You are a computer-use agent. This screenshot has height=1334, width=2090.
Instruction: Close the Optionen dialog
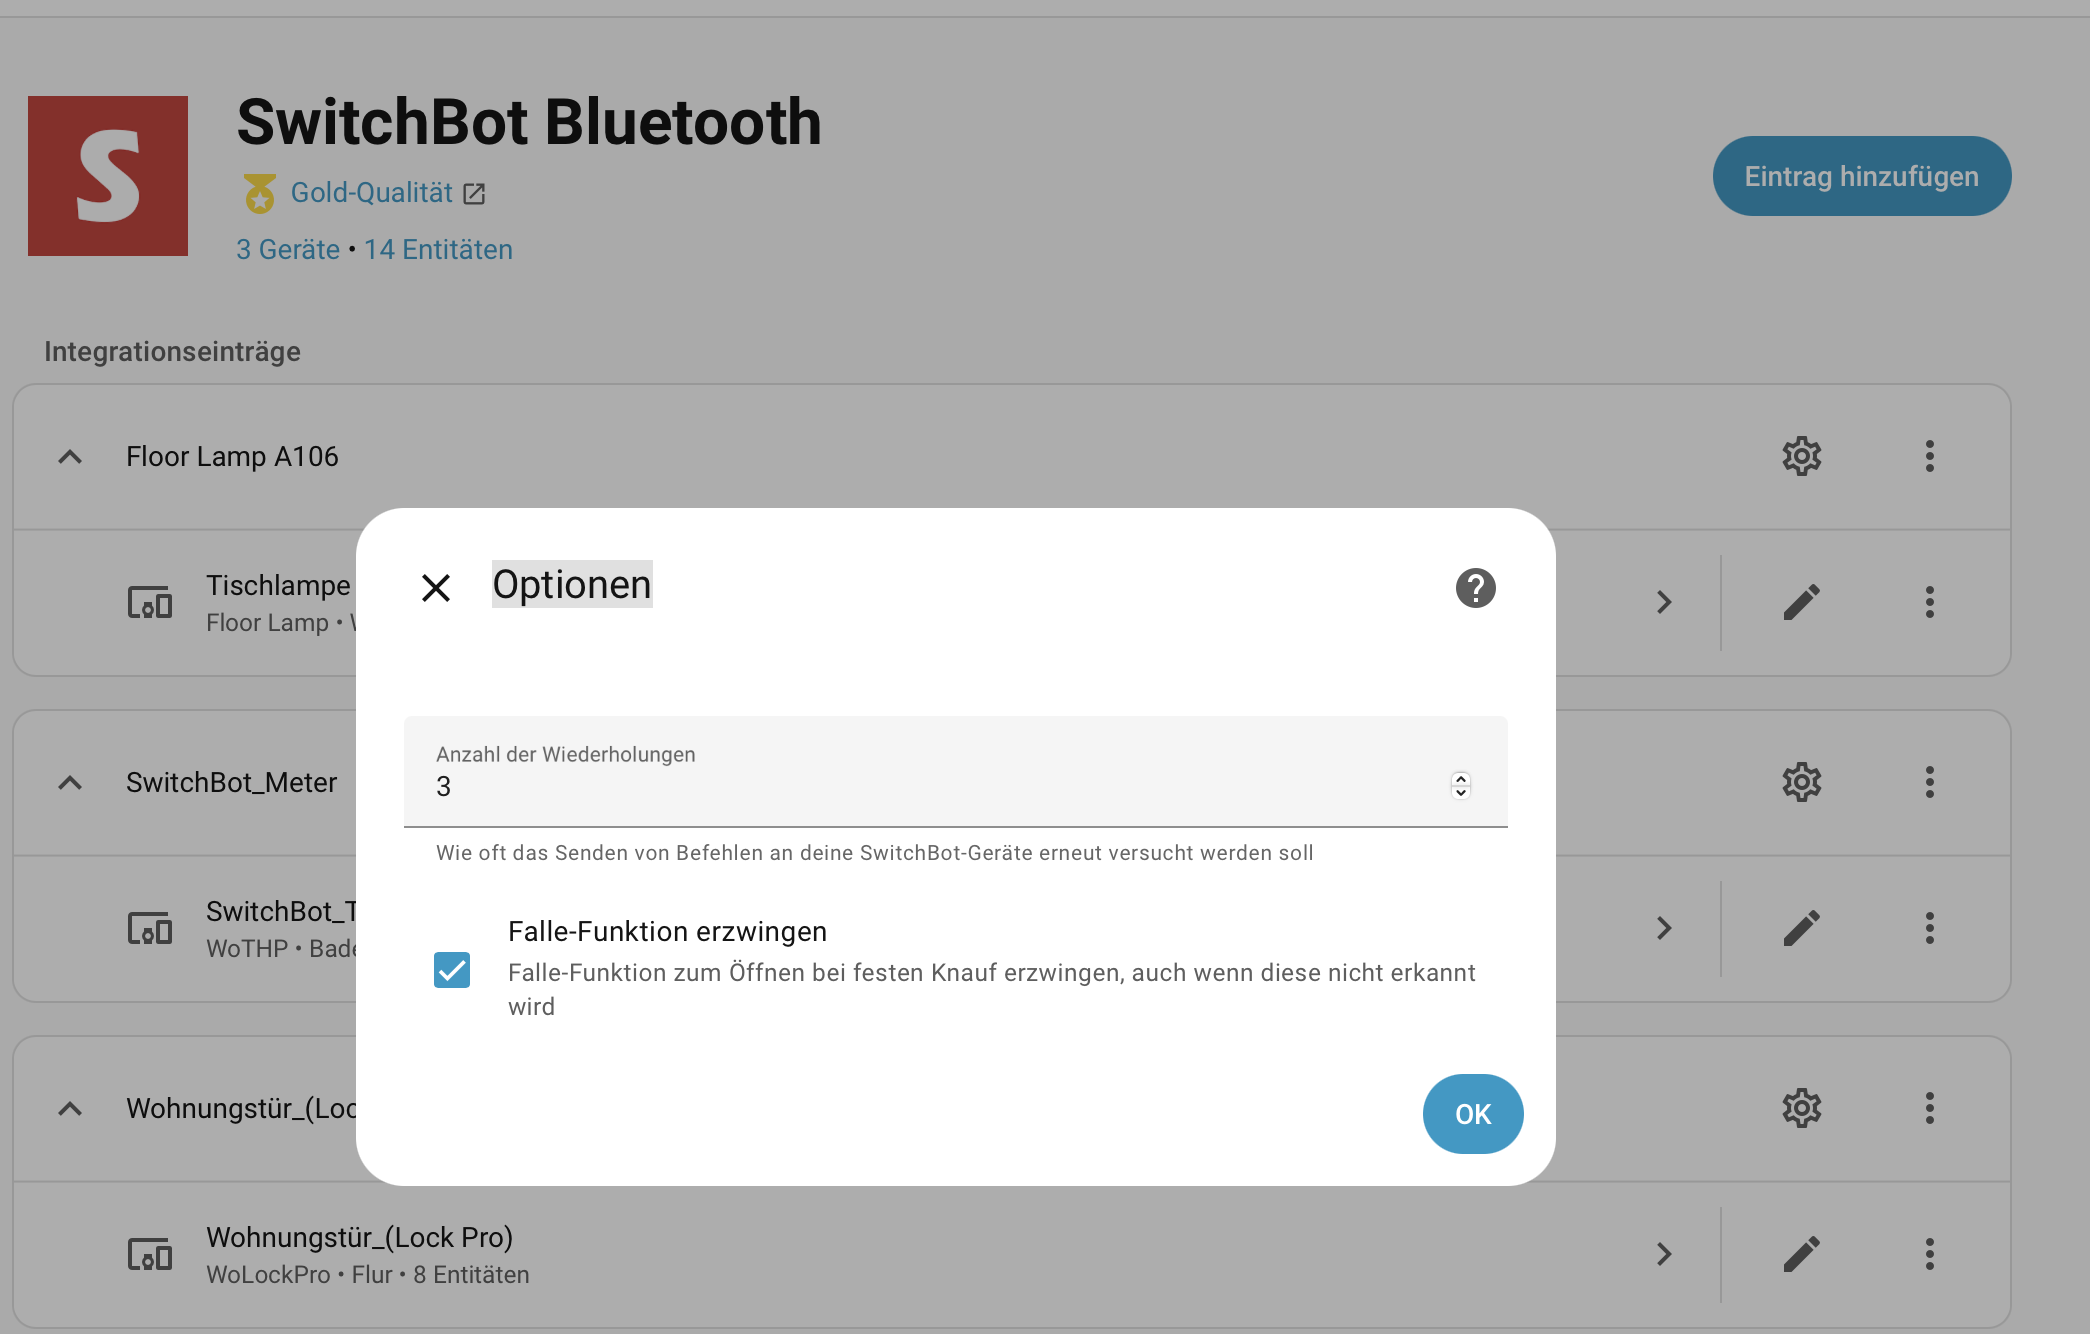(436, 588)
